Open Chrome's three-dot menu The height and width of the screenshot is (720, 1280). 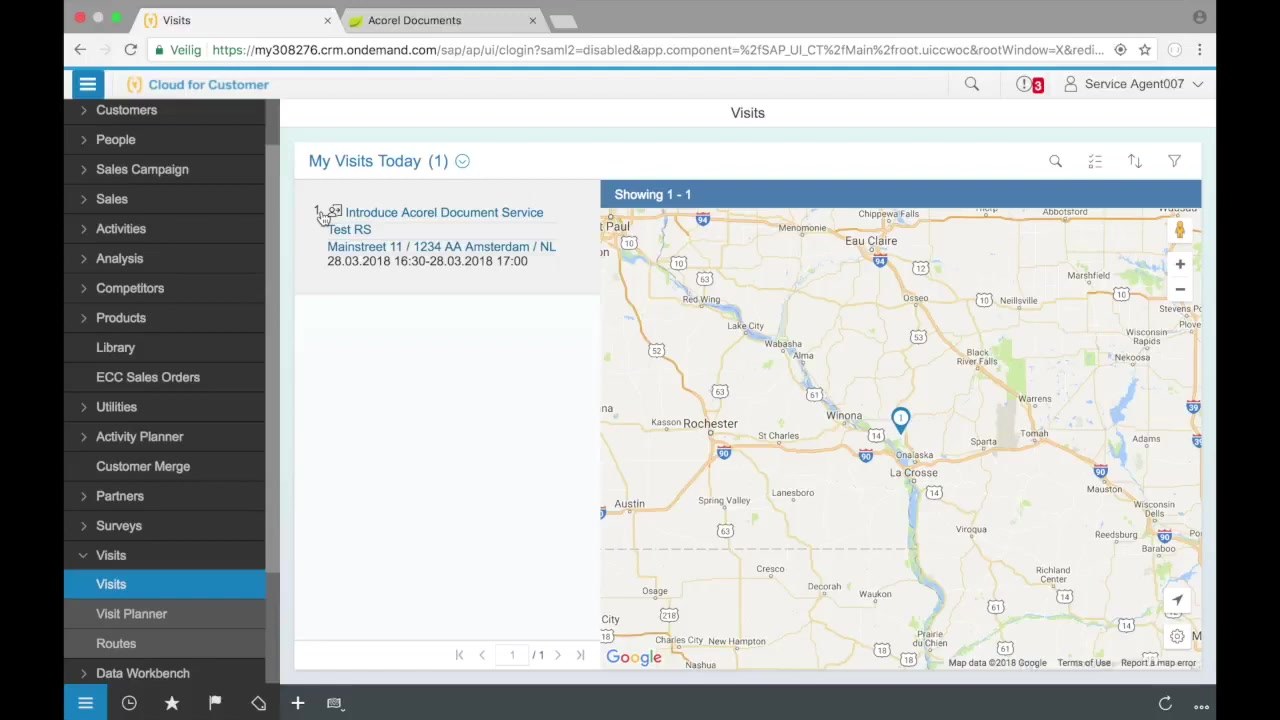[x=1199, y=50]
